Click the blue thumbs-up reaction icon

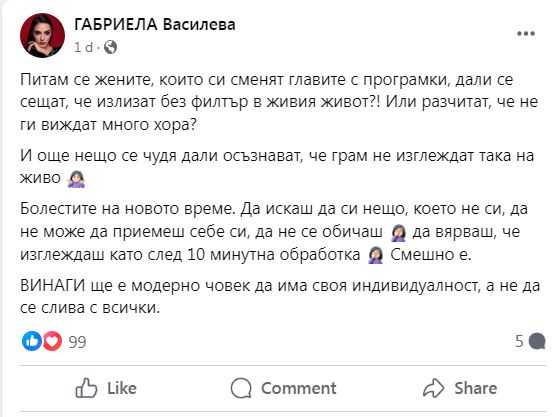(x=32, y=341)
